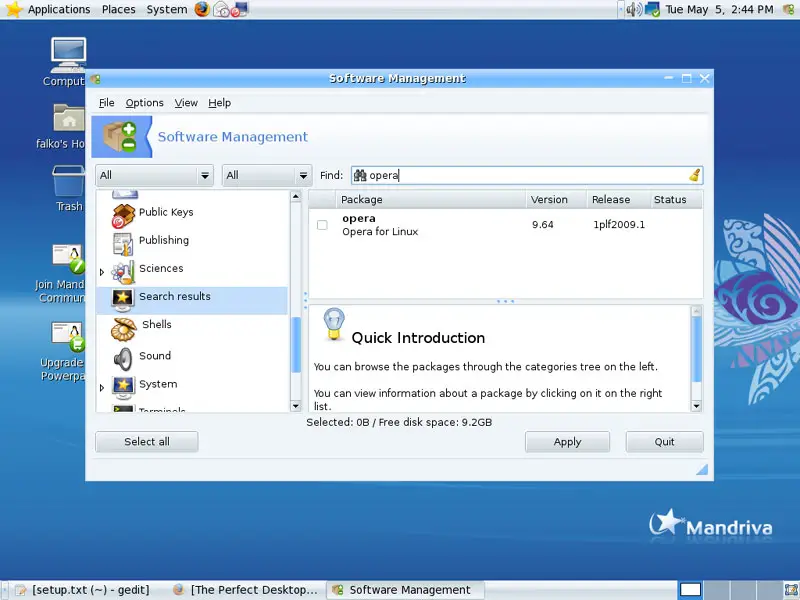Sort by the Status column header

coord(676,199)
